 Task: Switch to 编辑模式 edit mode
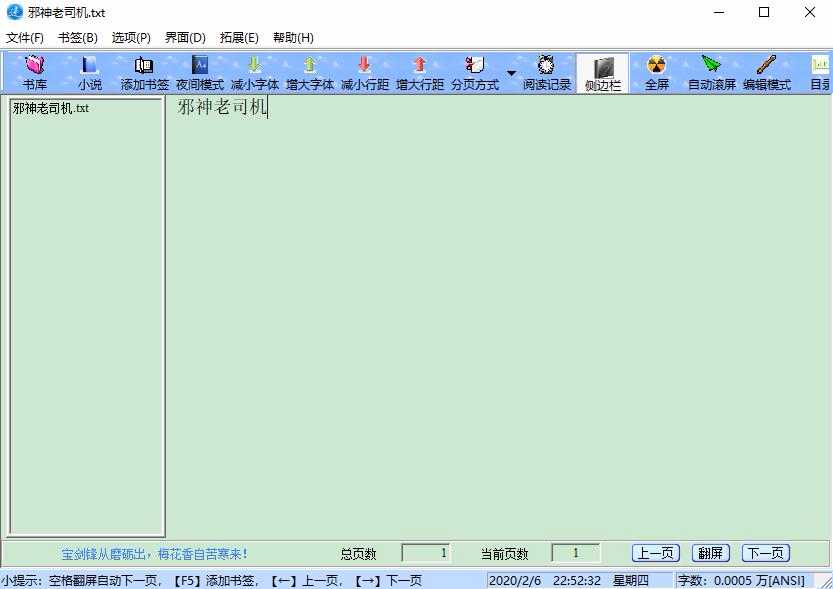767,73
